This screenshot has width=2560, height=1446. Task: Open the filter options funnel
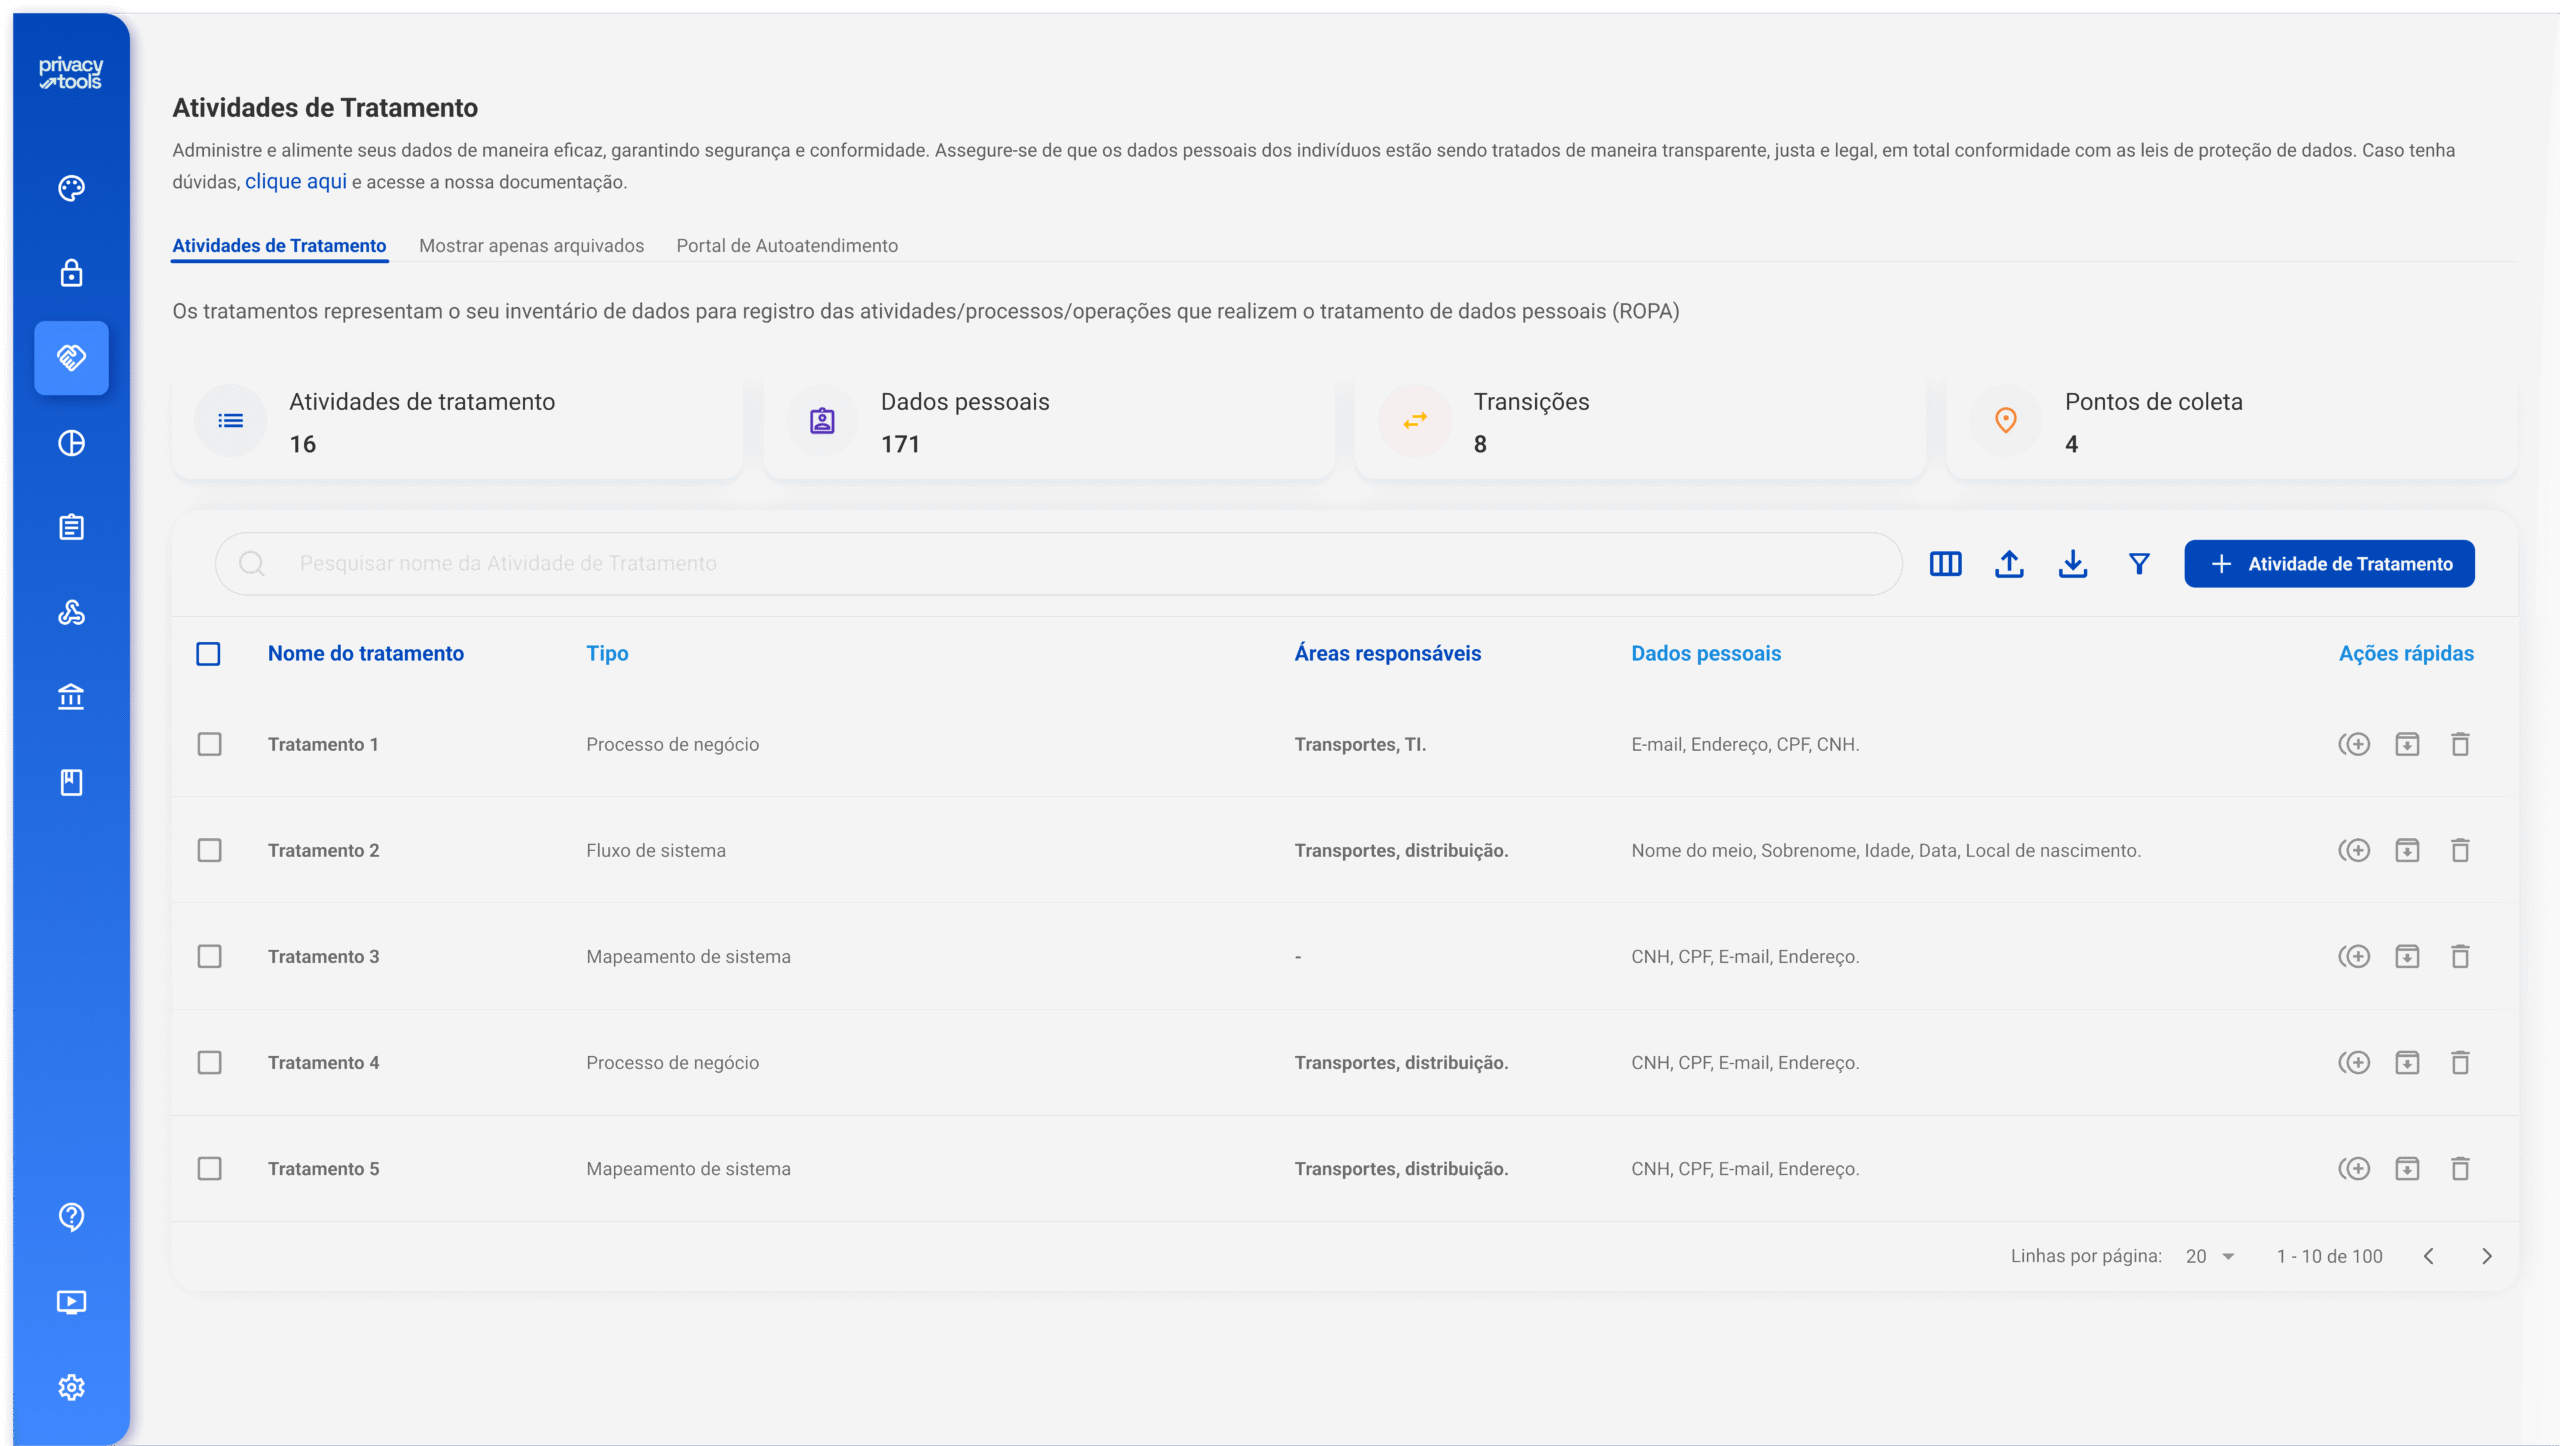click(x=2139, y=564)
